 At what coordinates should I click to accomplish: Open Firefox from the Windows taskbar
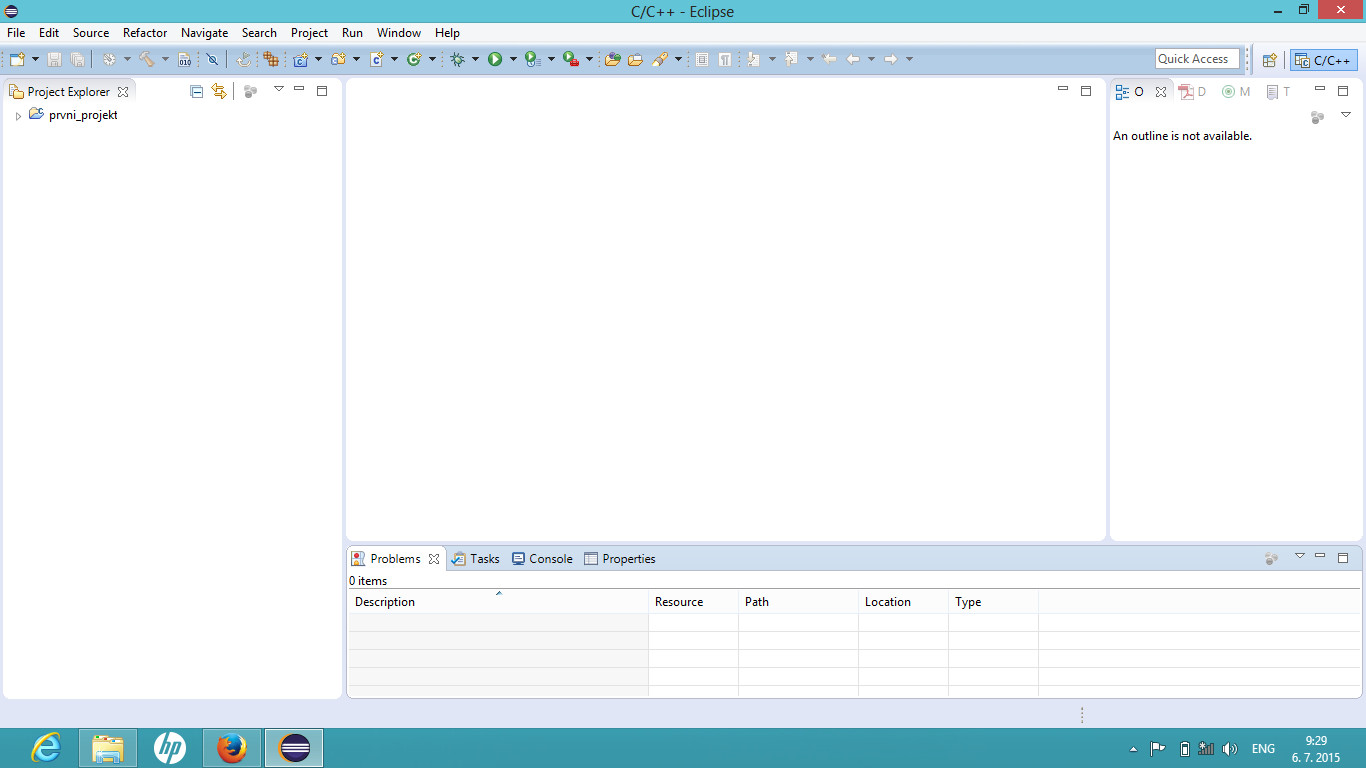point(231,748)
